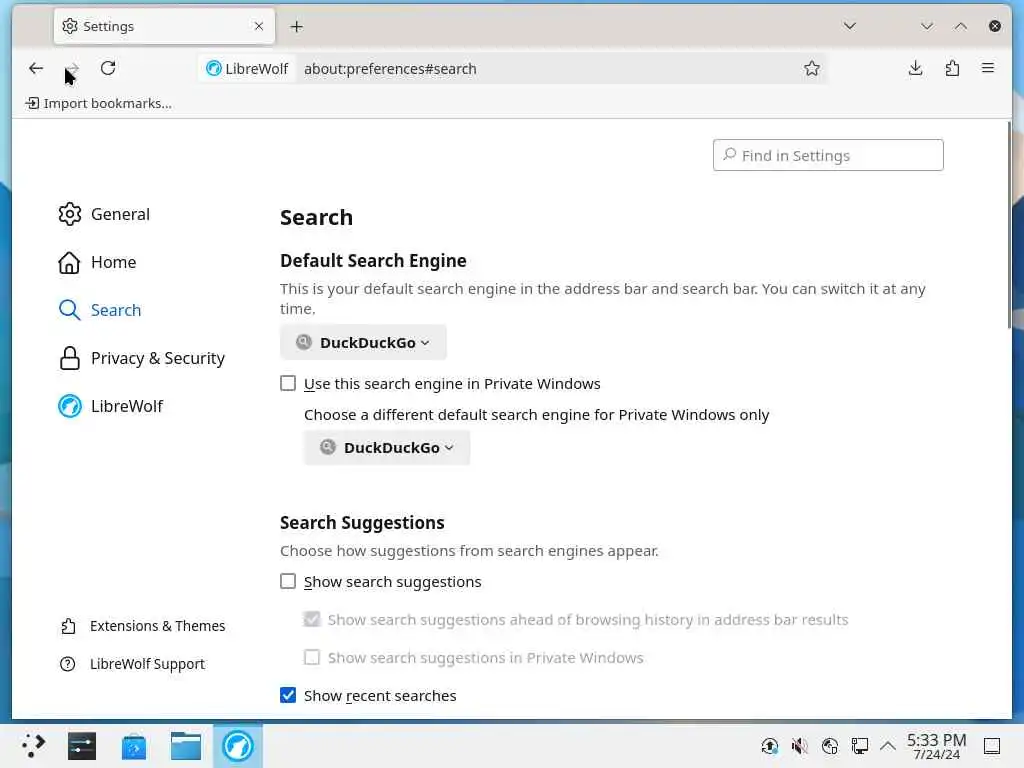Open Extensions & Themes link
1024x768 pixels.
point(142,626)
